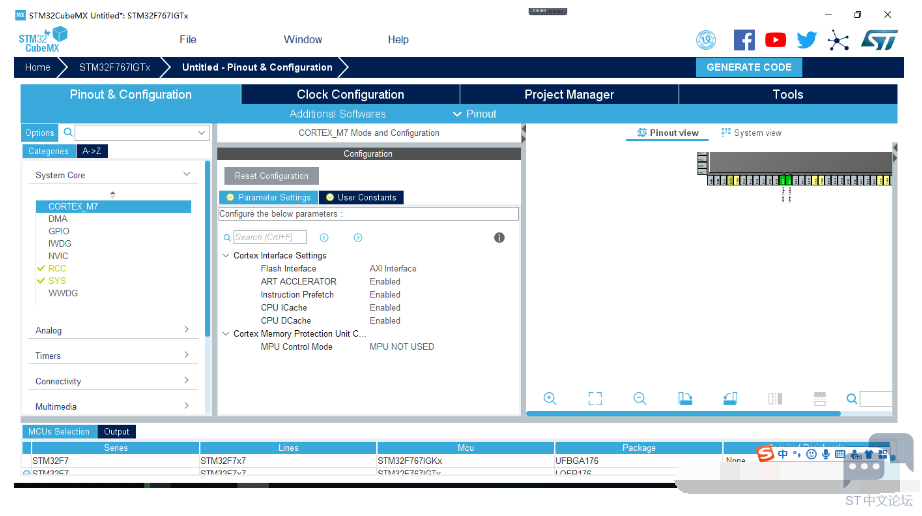The height and width of the screenshot is (516, 922).
Task: Collapse Cortex Memory Protection Unit group
Action: pos(226,333)
